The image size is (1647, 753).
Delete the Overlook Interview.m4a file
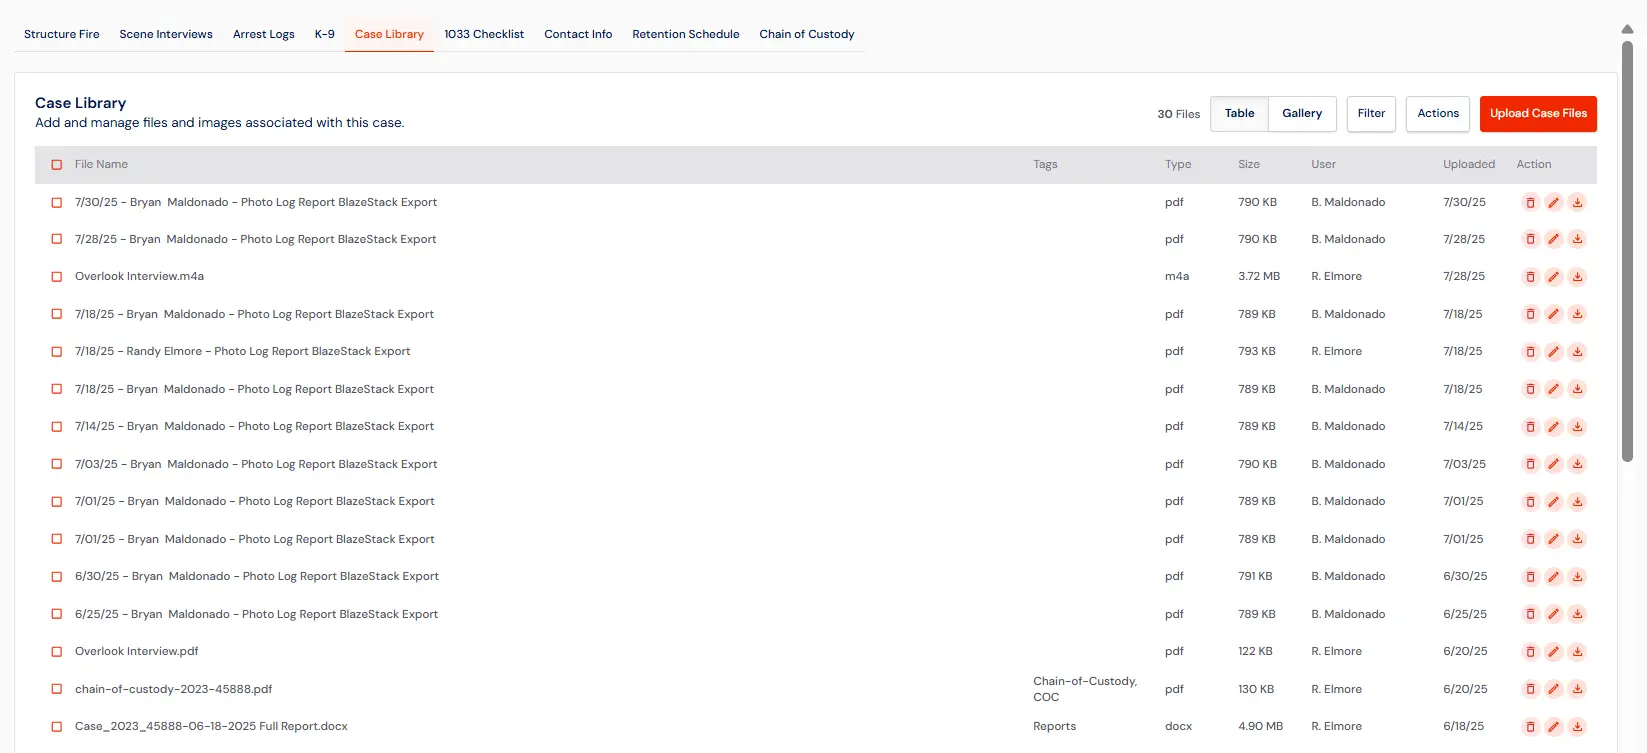point(1530,277)
